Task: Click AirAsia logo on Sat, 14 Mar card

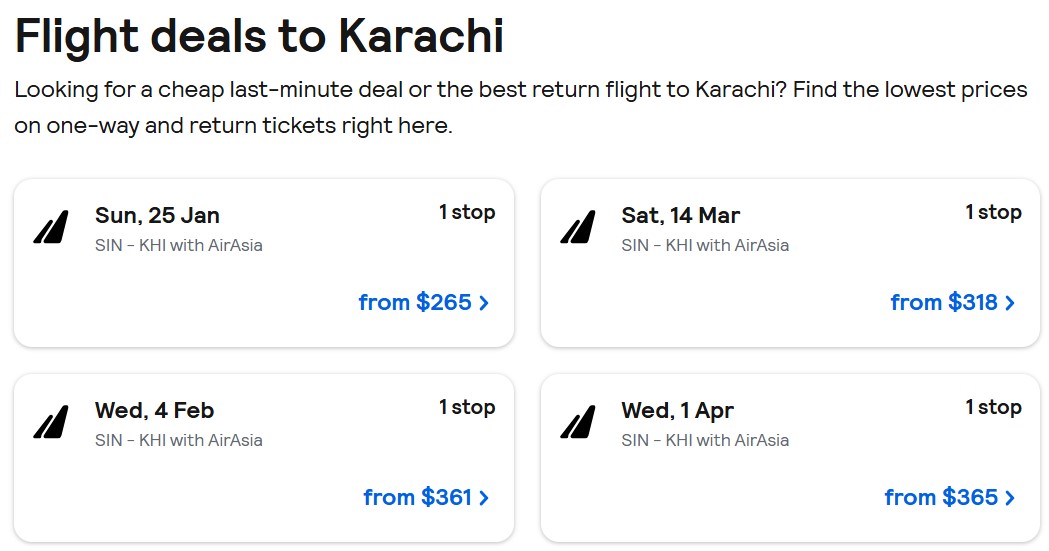Action: click(577, 228)
